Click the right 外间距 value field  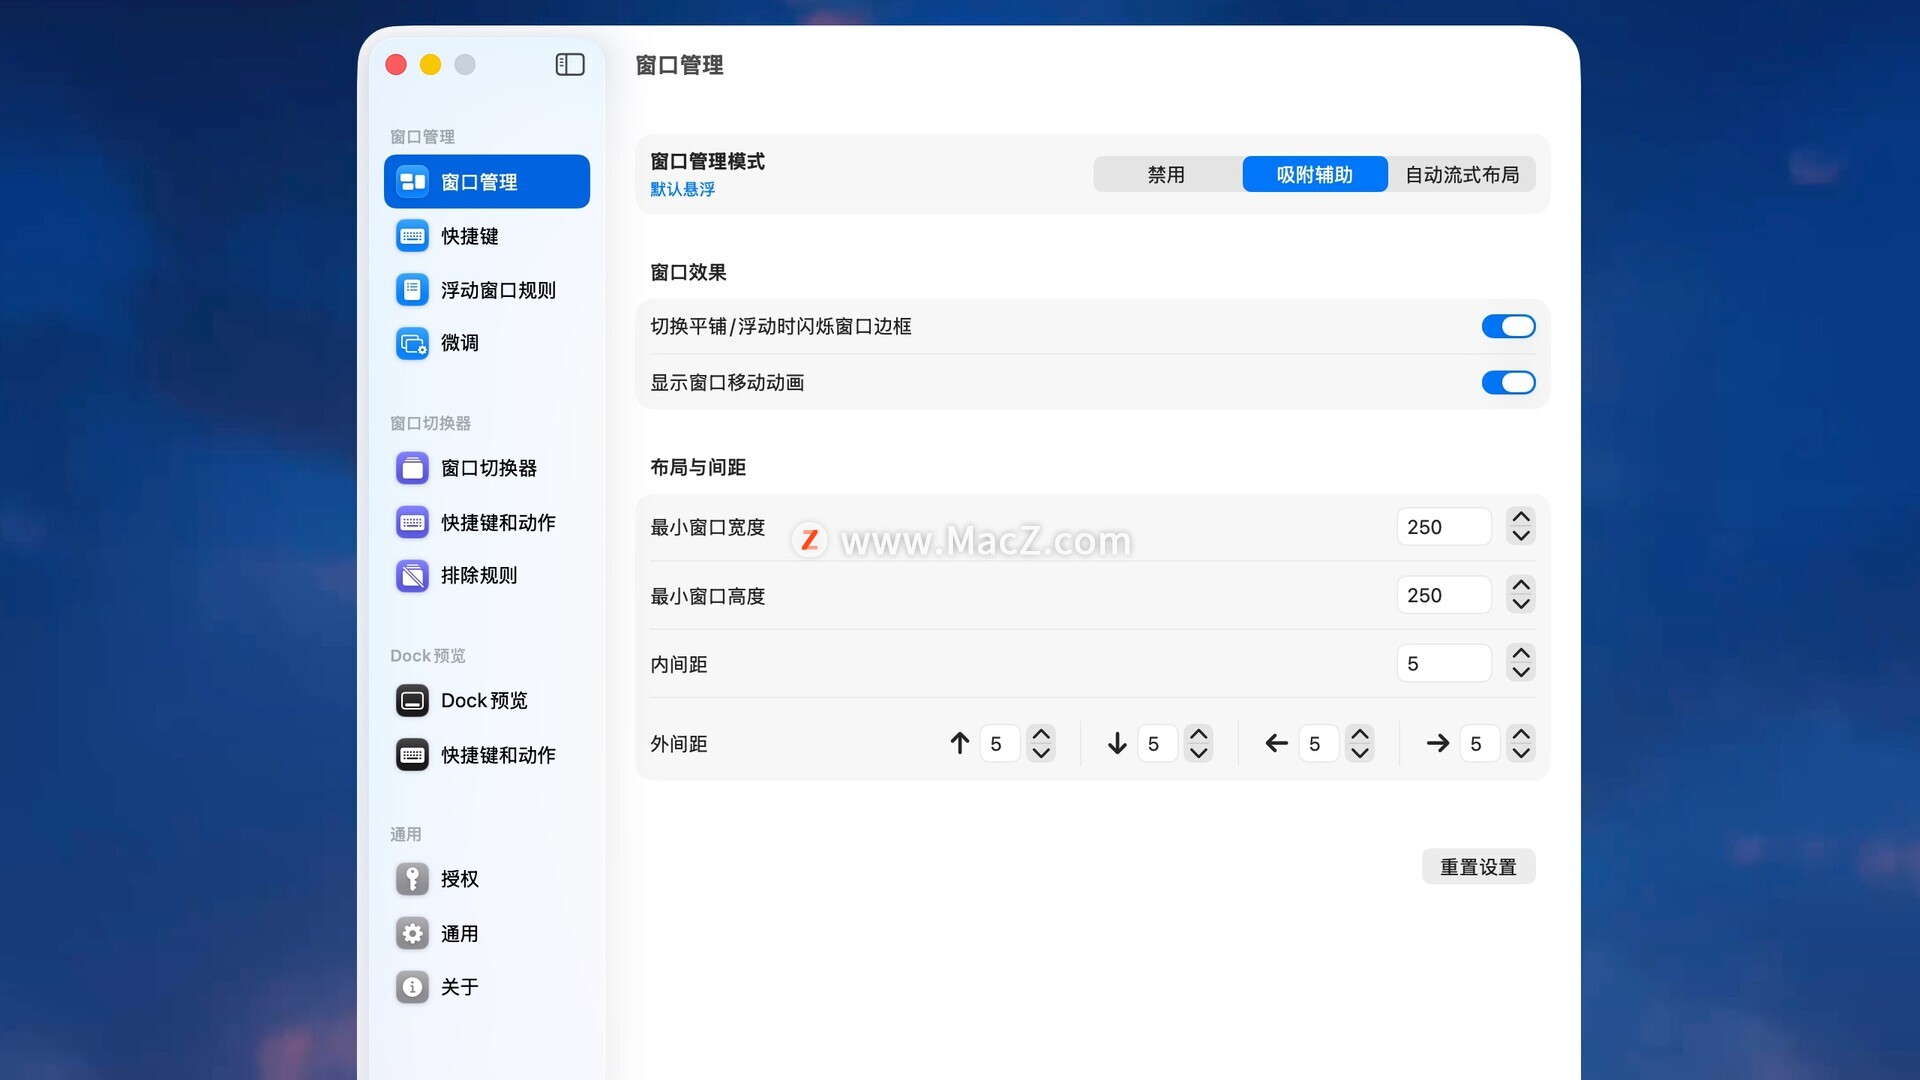[1479, 743]
